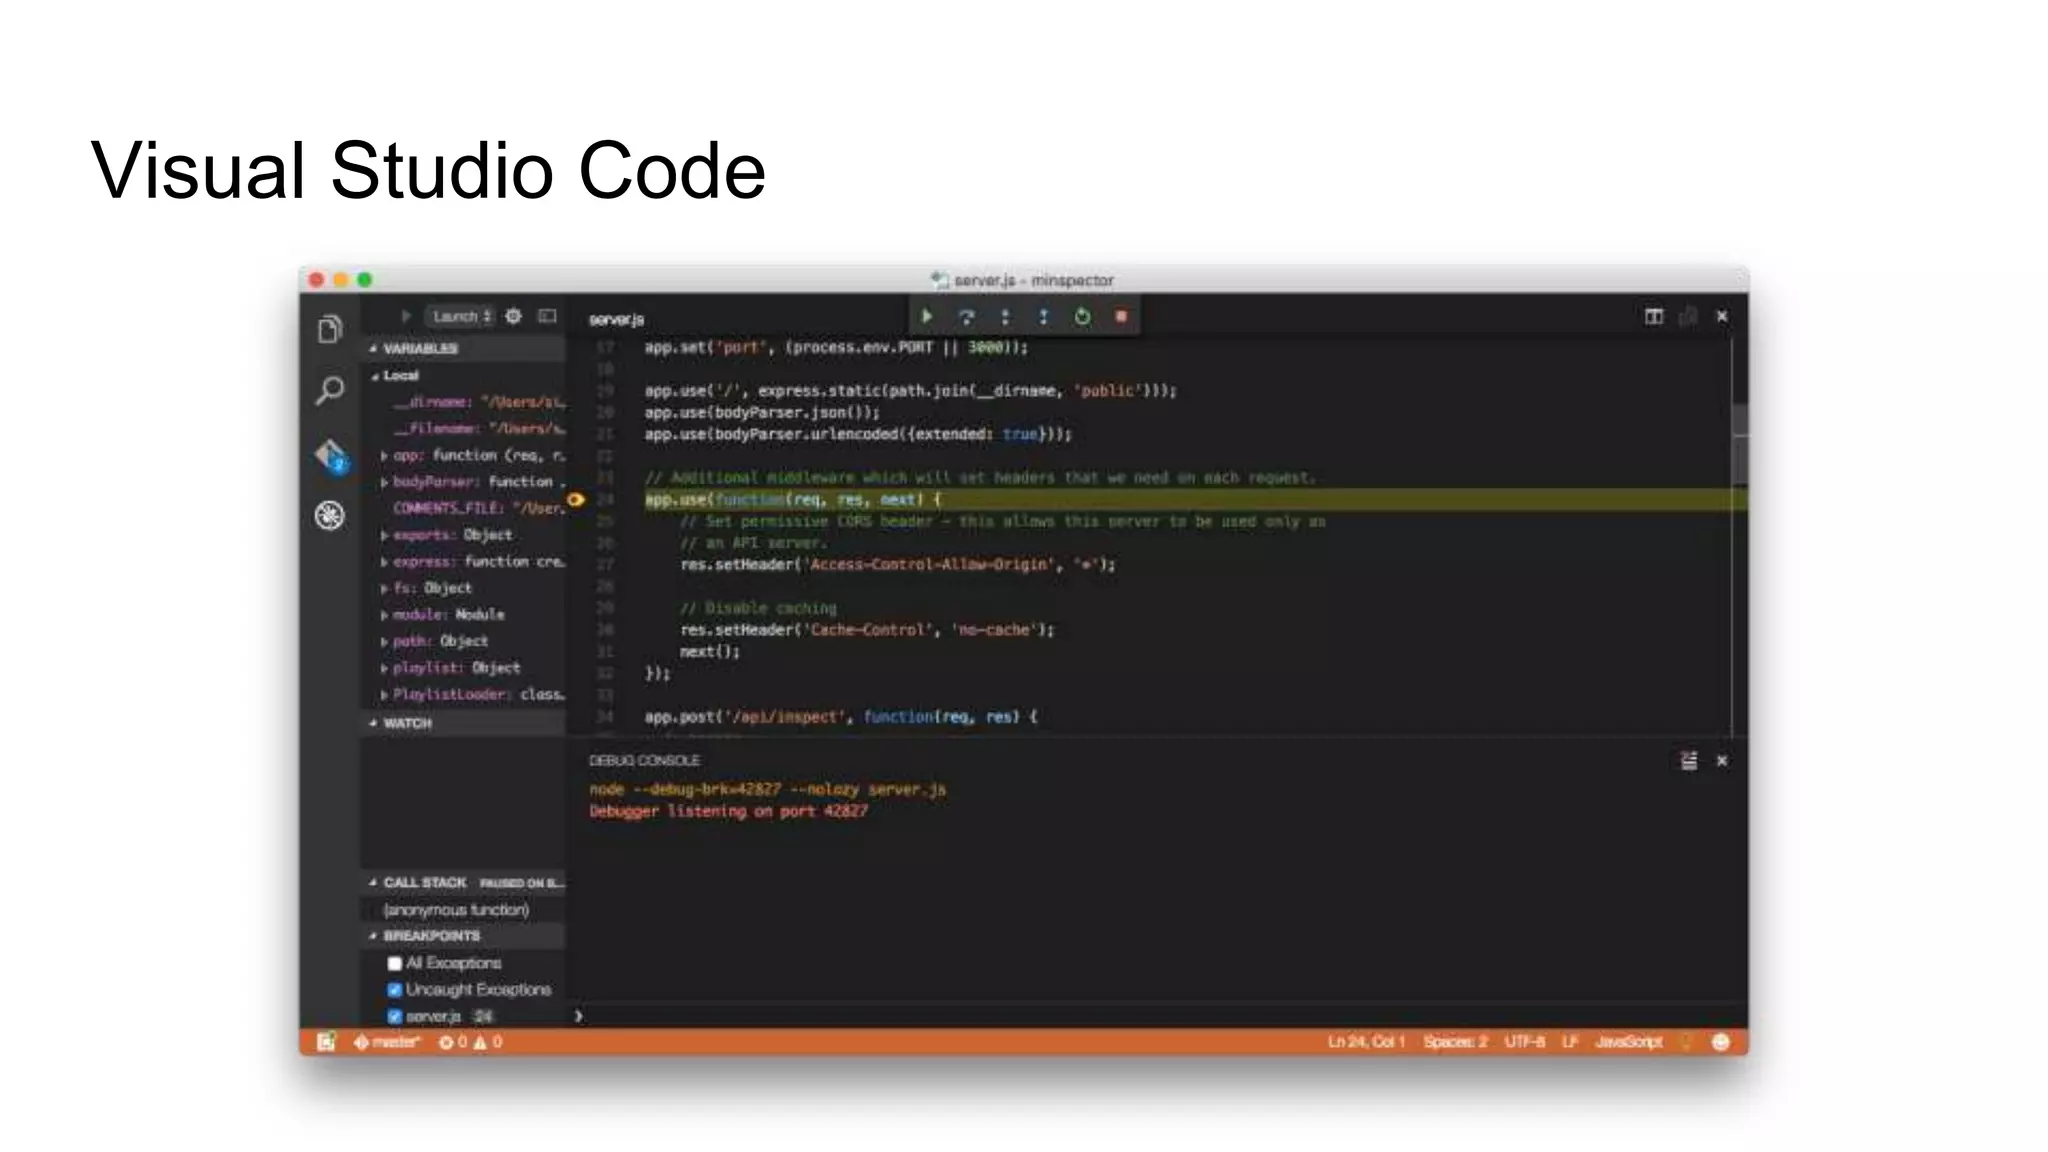
Task: Show the errors count in status bar
Action: 453,1042
